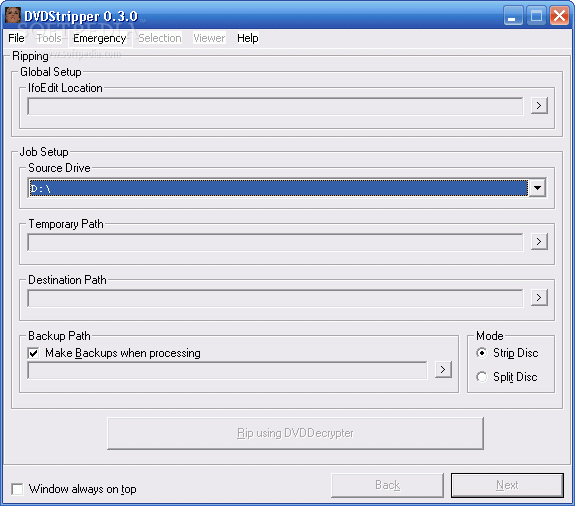The image size is (575, 506).
Task: Select the D:\ Source Drive combo box
Action: (x=287, y=188)
